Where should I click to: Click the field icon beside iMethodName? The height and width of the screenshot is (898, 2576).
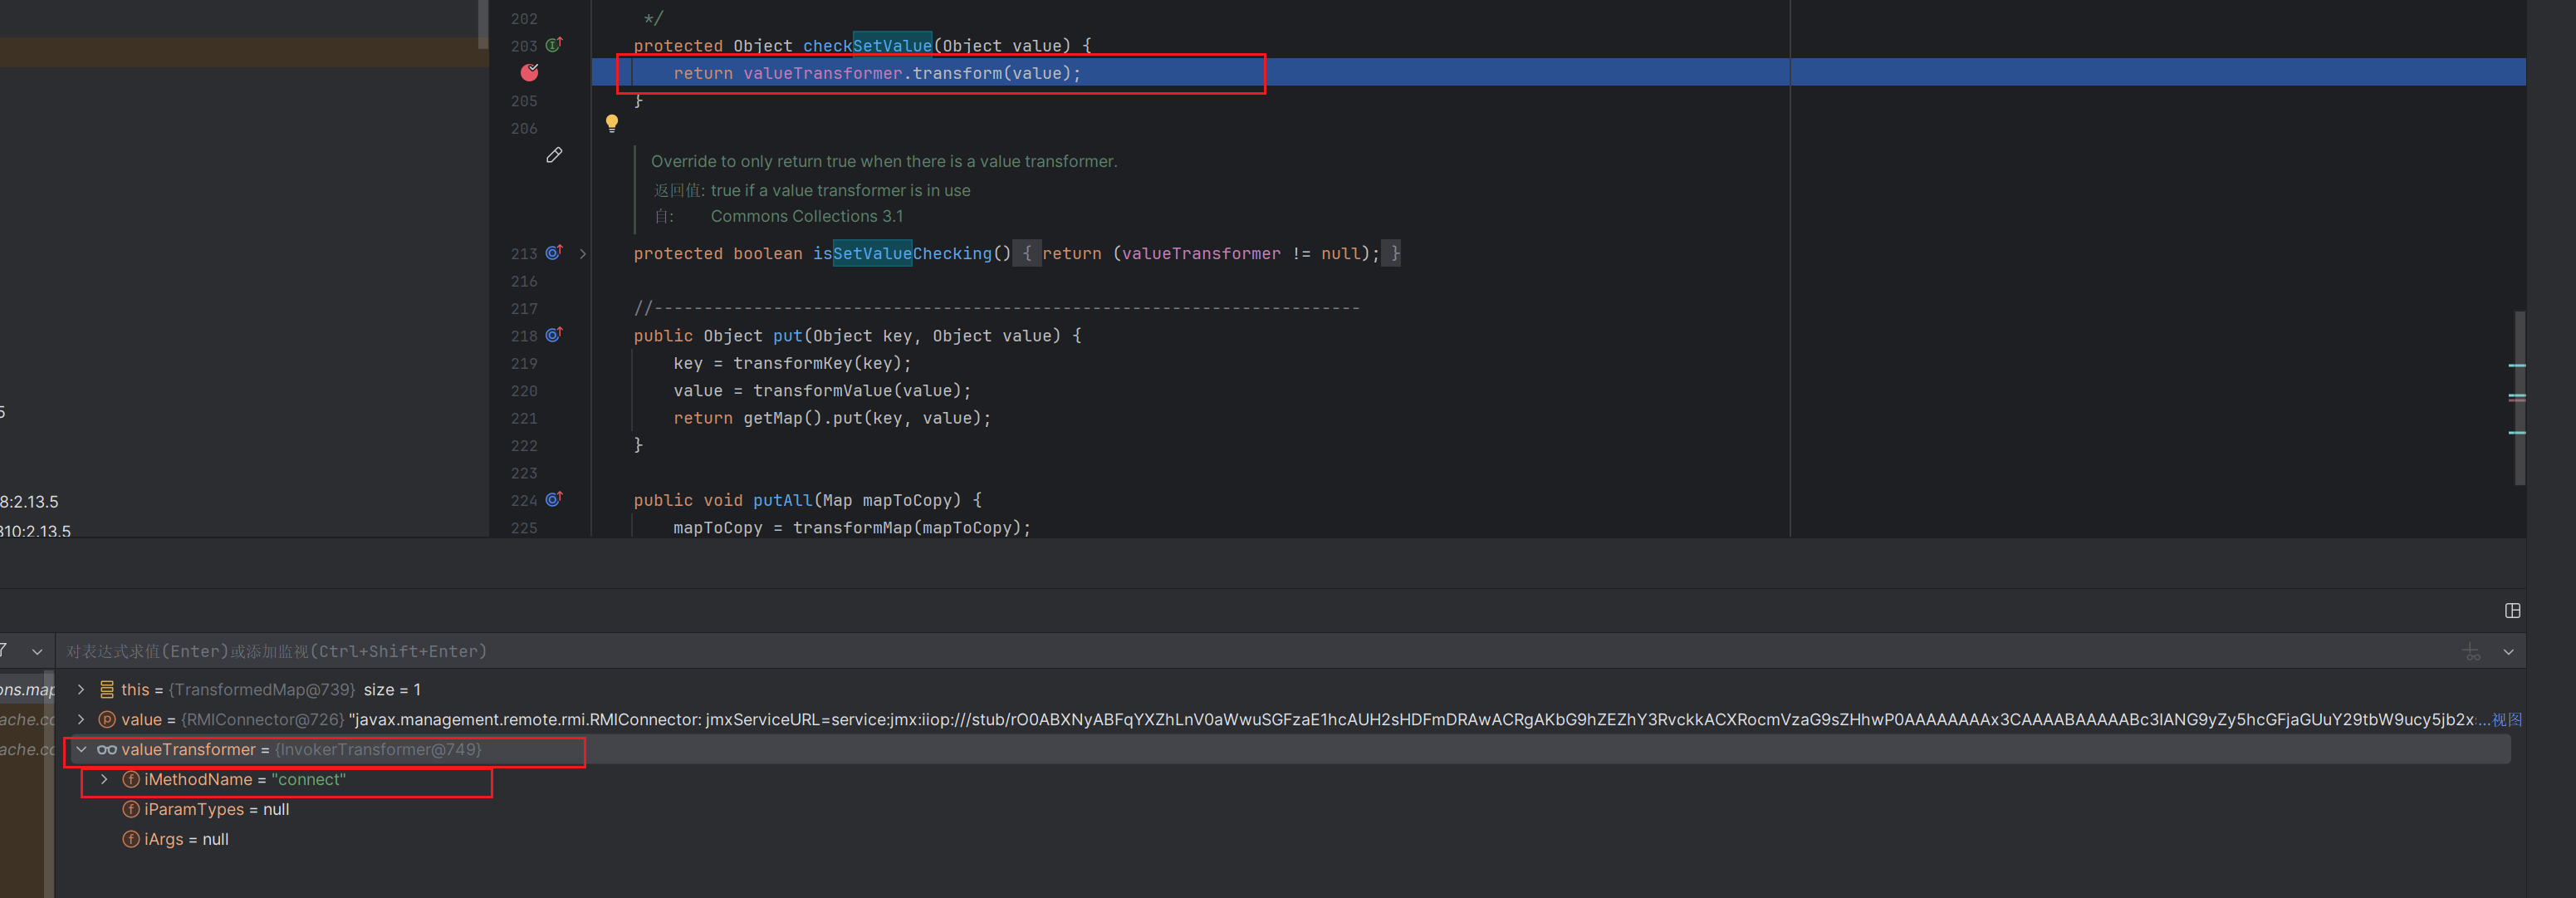[x=130, y=780]
